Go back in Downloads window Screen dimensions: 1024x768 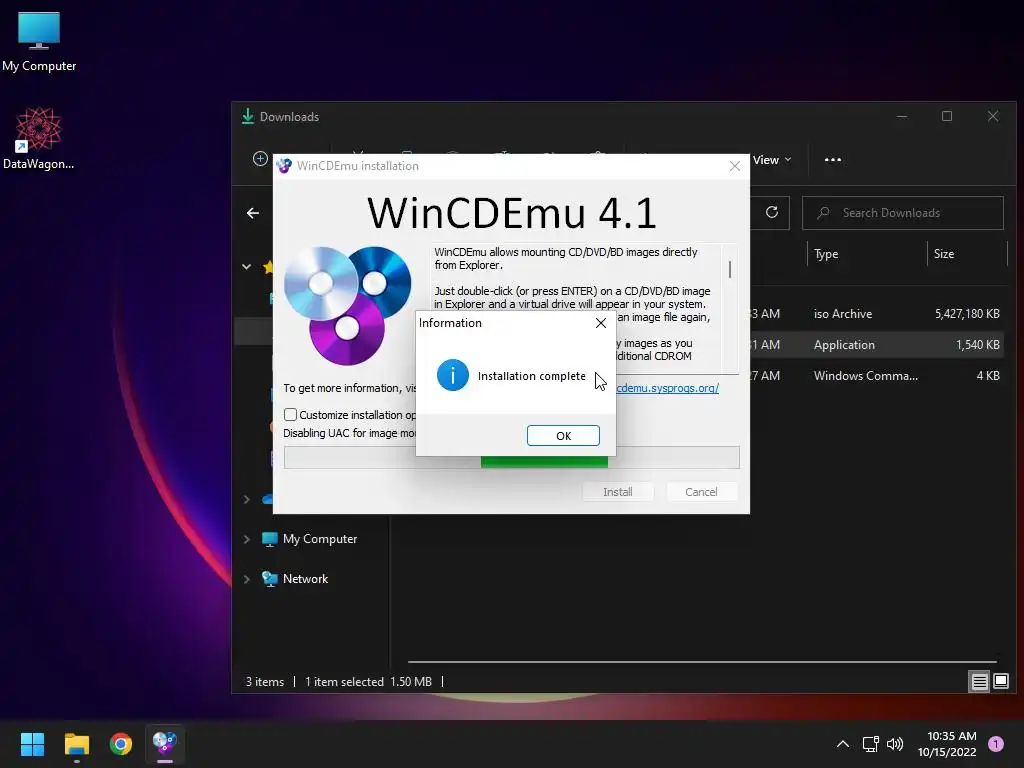pos(253,214)
